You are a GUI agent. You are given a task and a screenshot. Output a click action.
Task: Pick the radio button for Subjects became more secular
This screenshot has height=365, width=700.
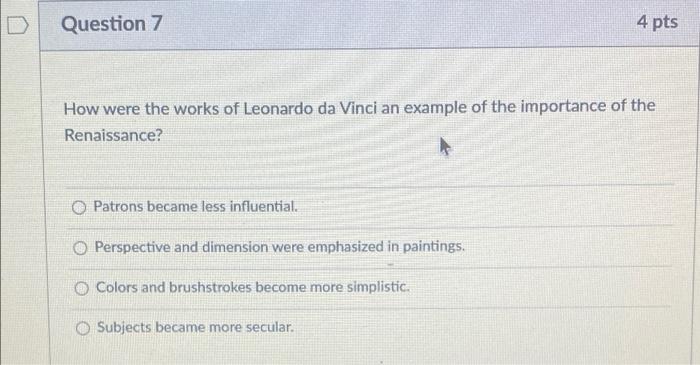[83, 328]
